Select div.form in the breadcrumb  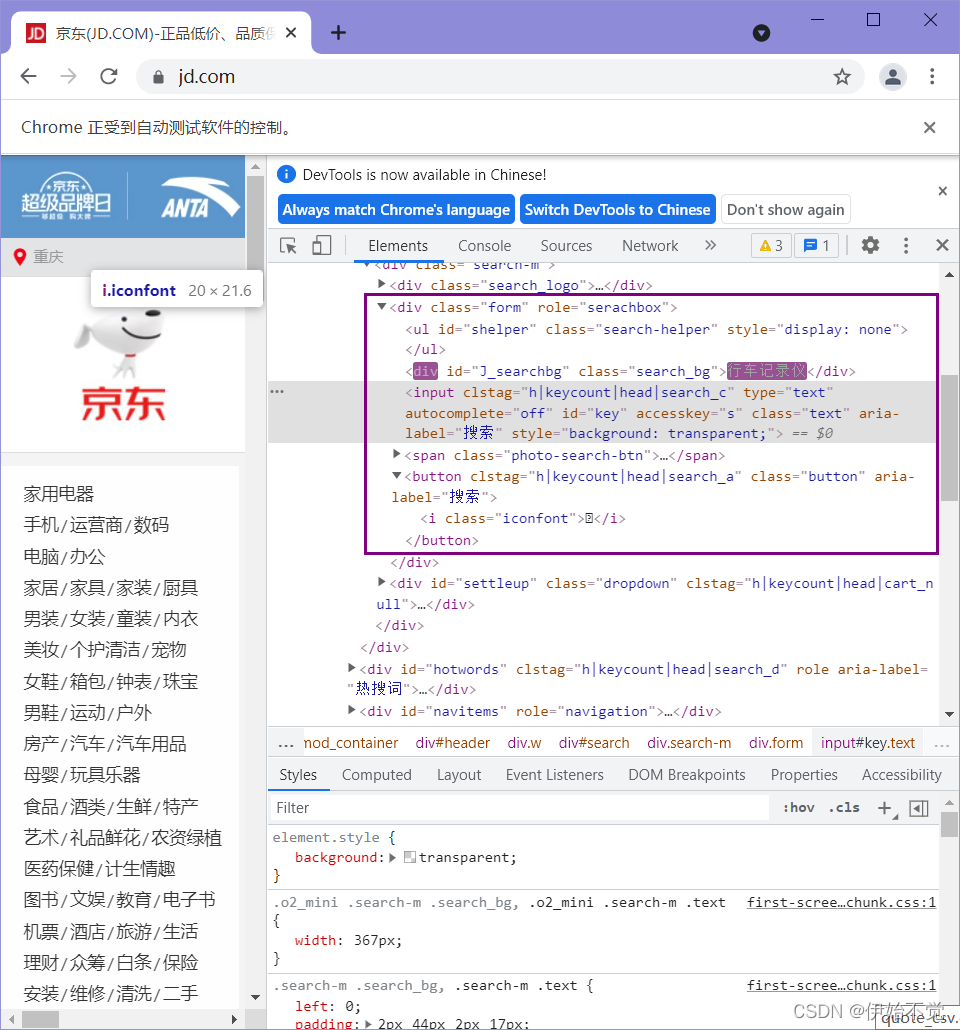(776, 743)
